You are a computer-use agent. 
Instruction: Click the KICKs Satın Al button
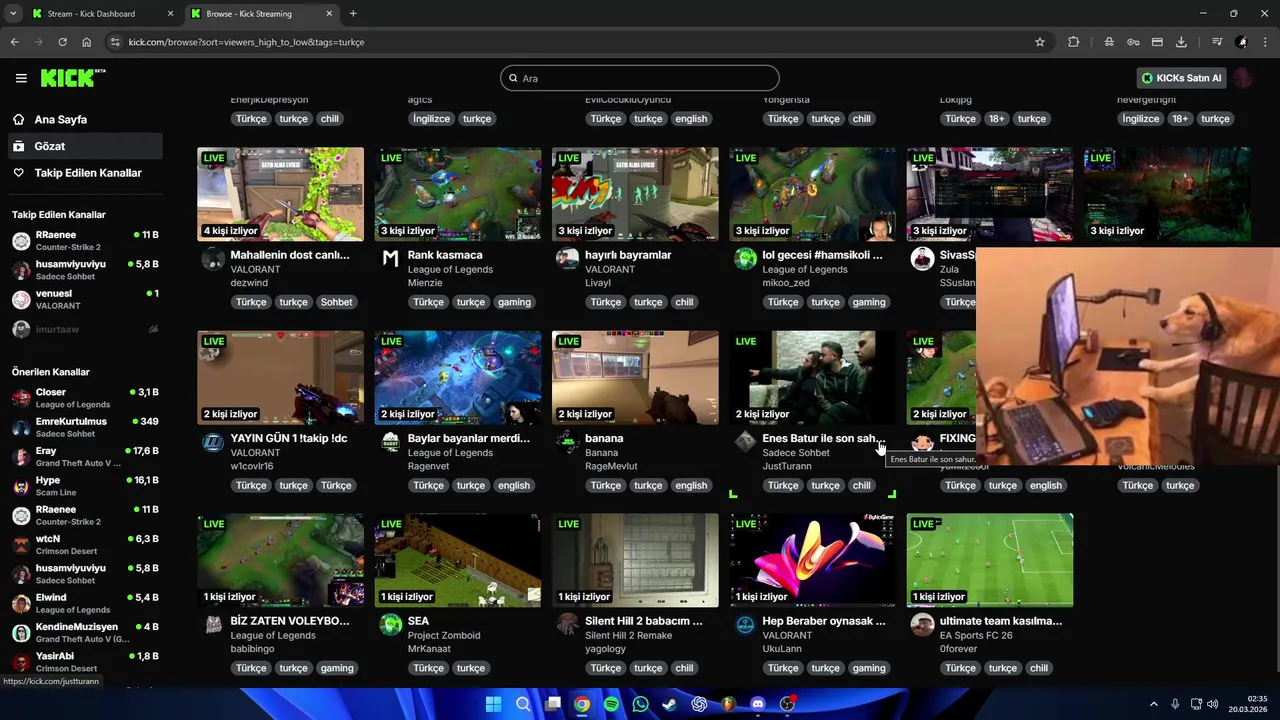[x=1182, y=78]
